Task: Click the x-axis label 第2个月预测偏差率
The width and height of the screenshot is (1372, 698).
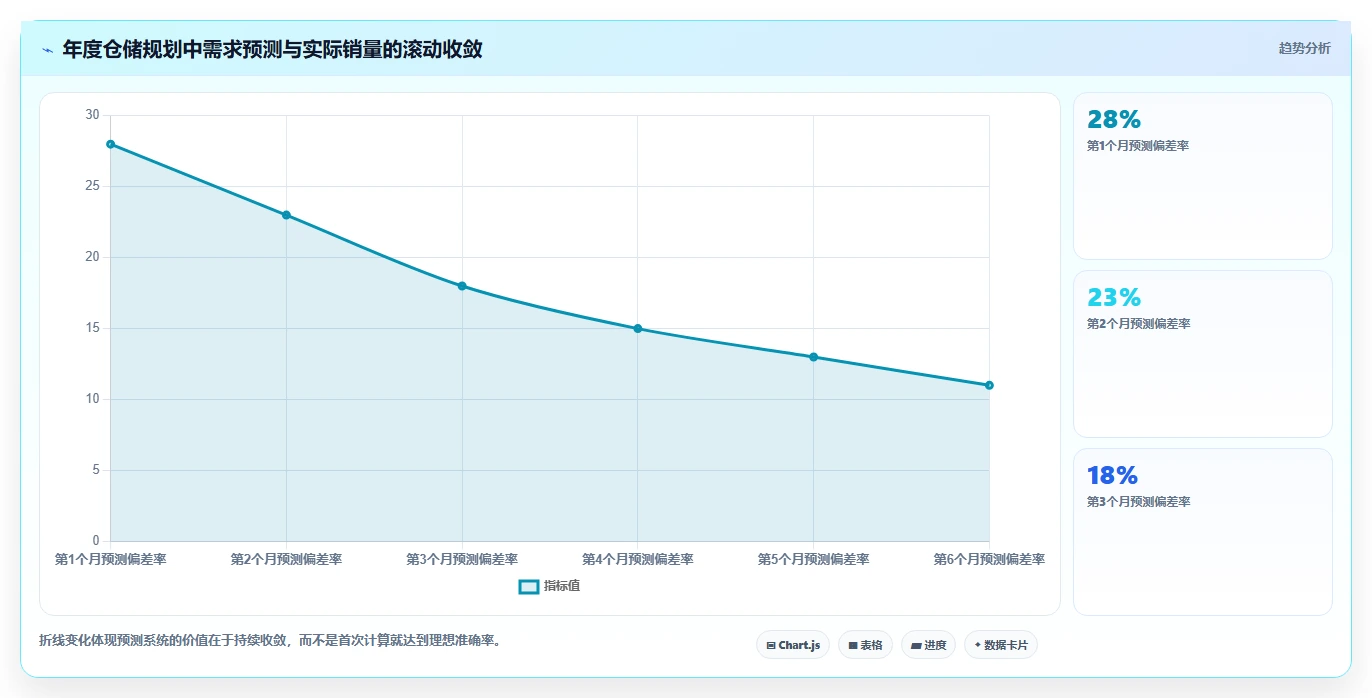Action: [x=286, y=560]
